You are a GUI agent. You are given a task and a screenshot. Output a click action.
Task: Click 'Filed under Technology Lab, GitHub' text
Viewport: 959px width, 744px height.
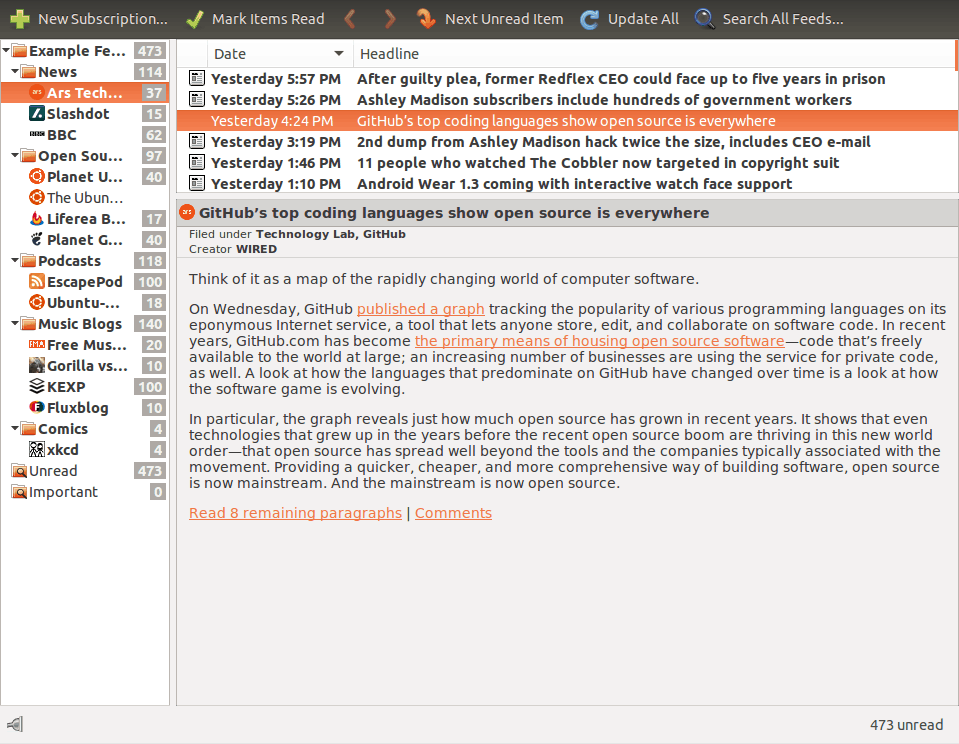pyautogui.click(x=297, y=234)
